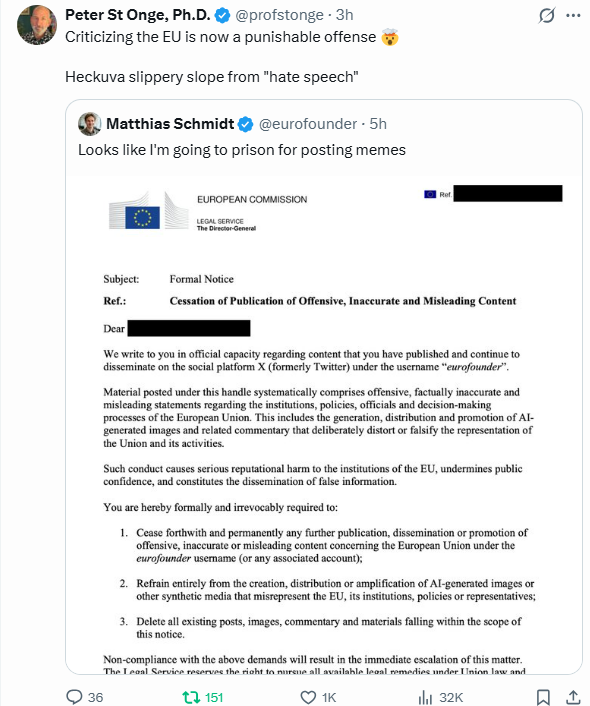Open the three-dot more options menu
590x706 pixels.
573,15
